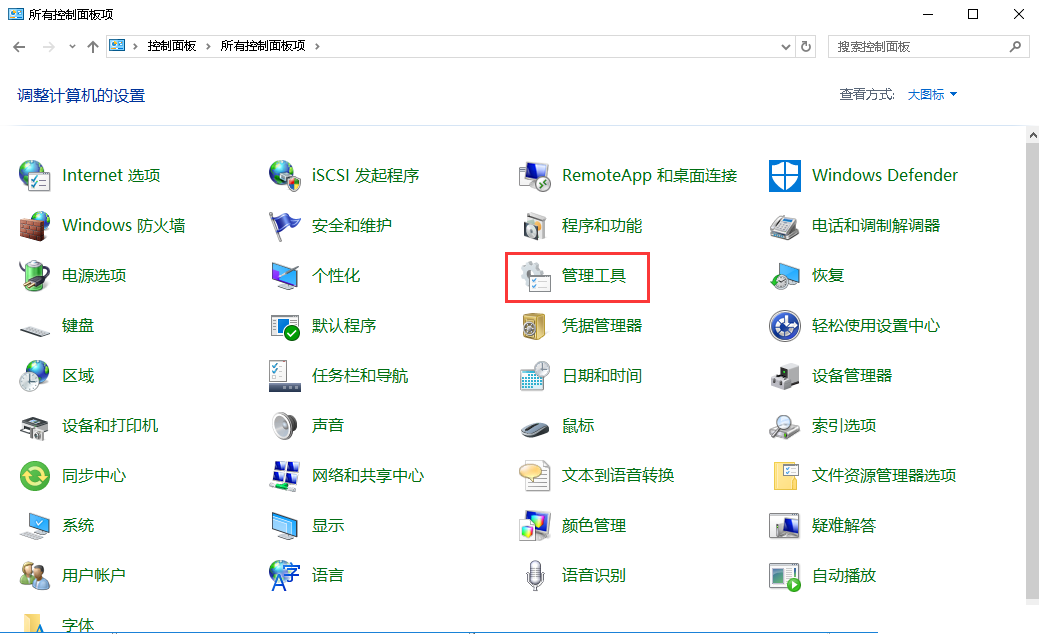Open the 恢复 icon
This screenshot has height=634, width=1039.
[x=785, y=276]
